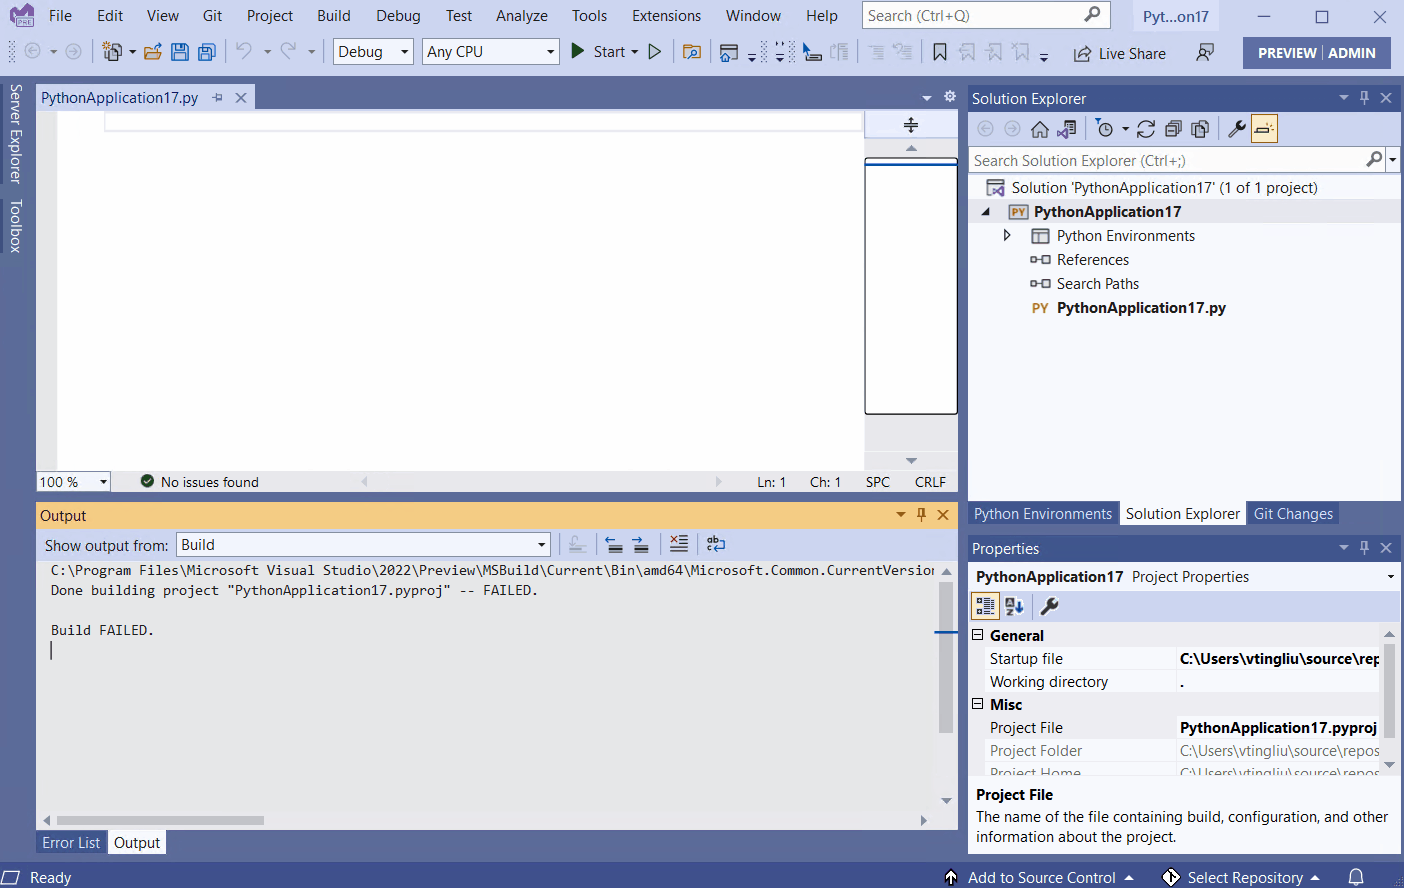Open the Debug menu
The image size is (1404, 888).
pyautogui.click(x=398, y=15)
